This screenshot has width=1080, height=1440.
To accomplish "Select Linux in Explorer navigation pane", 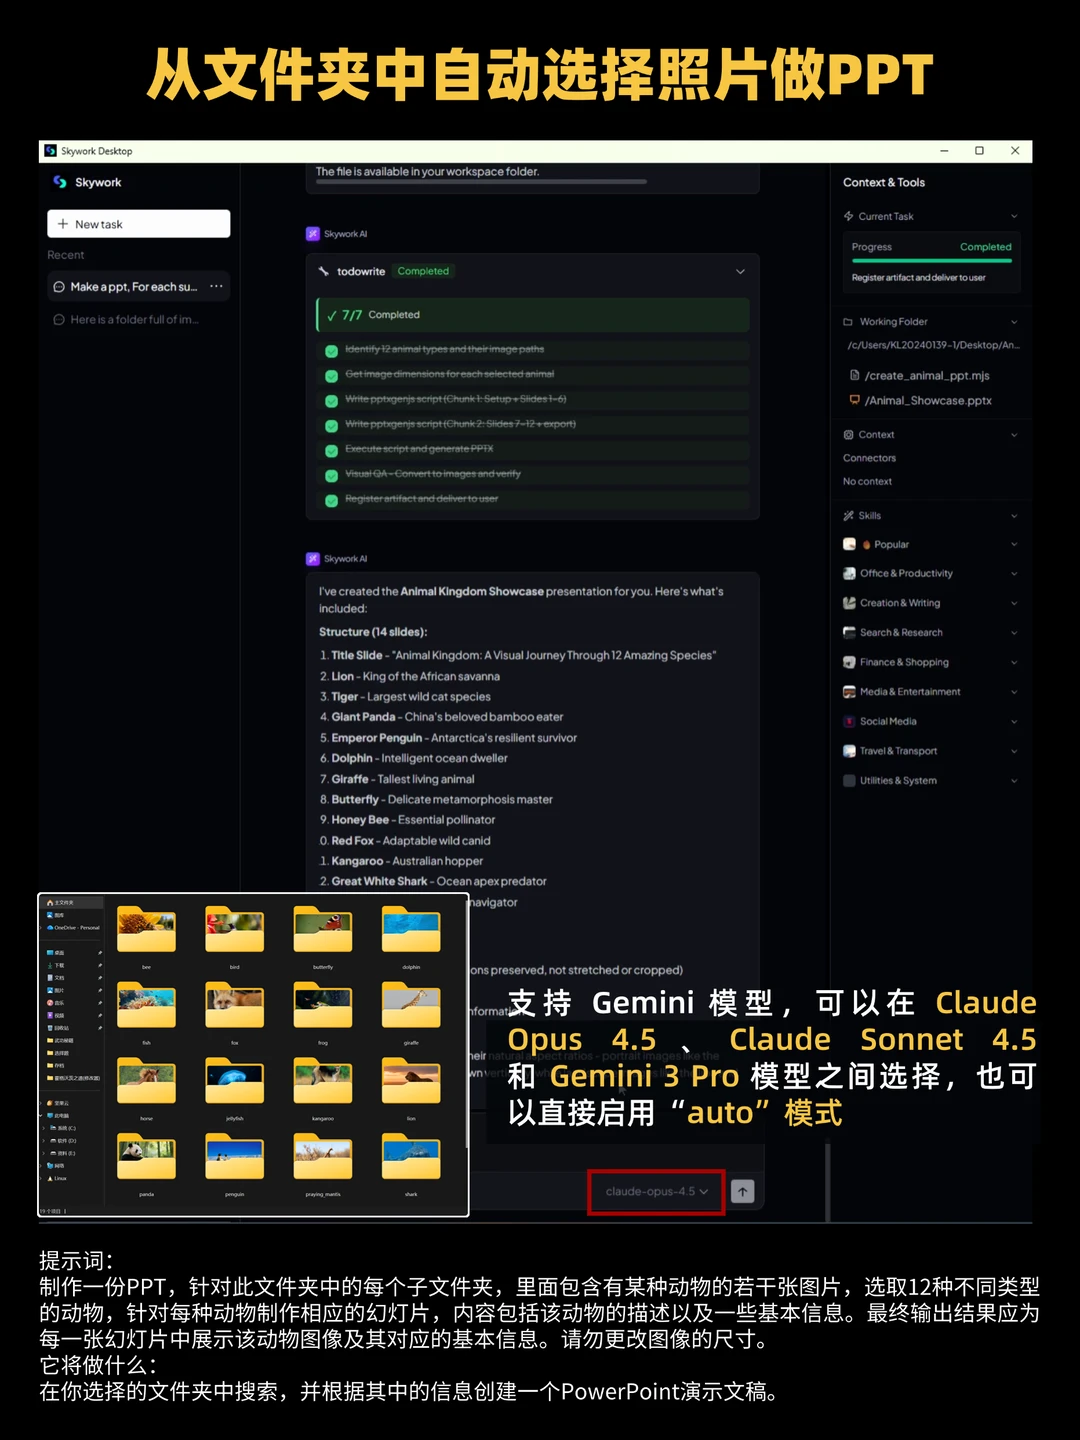I will 57,1179.
